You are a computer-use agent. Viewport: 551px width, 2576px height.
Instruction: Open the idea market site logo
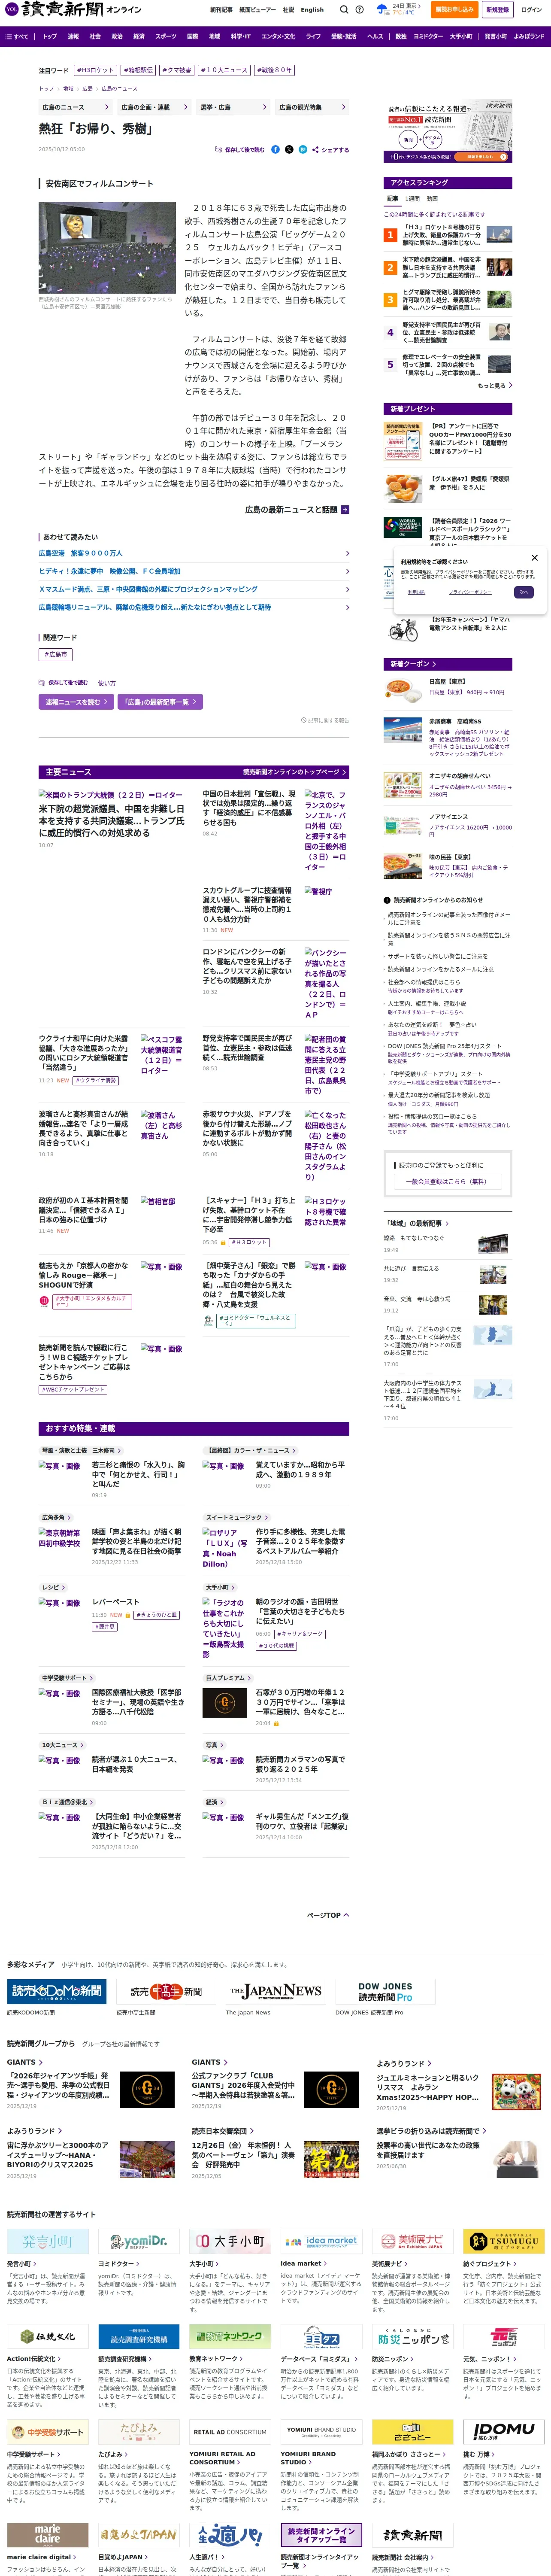tap(321, 2241)
